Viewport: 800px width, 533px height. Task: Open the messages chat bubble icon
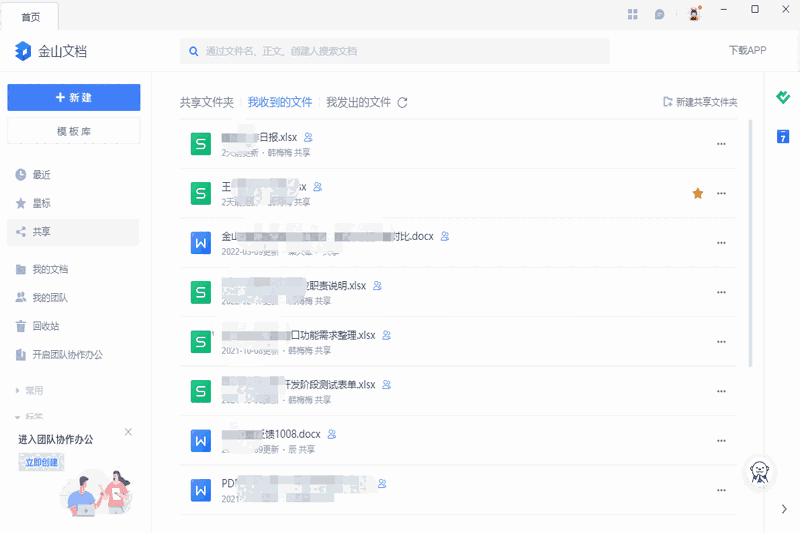pyautogui.click(x=660, y=14)
